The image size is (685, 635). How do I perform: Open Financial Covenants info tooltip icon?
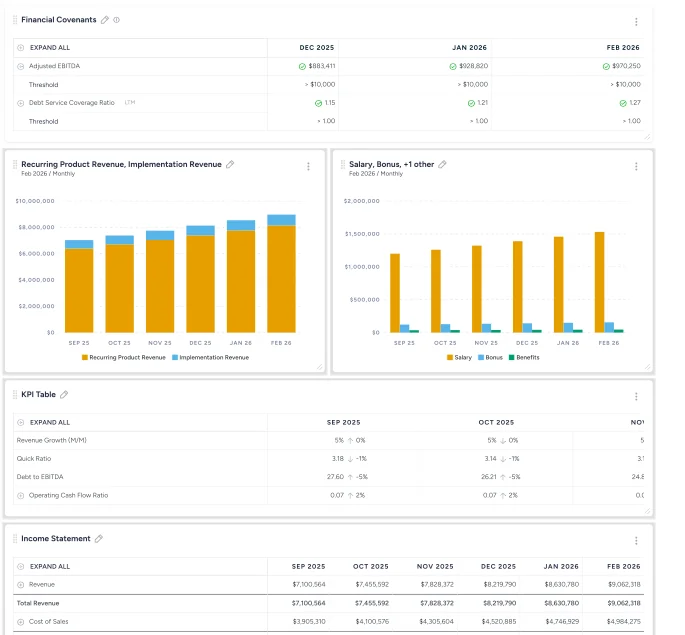tap(117, 20)
